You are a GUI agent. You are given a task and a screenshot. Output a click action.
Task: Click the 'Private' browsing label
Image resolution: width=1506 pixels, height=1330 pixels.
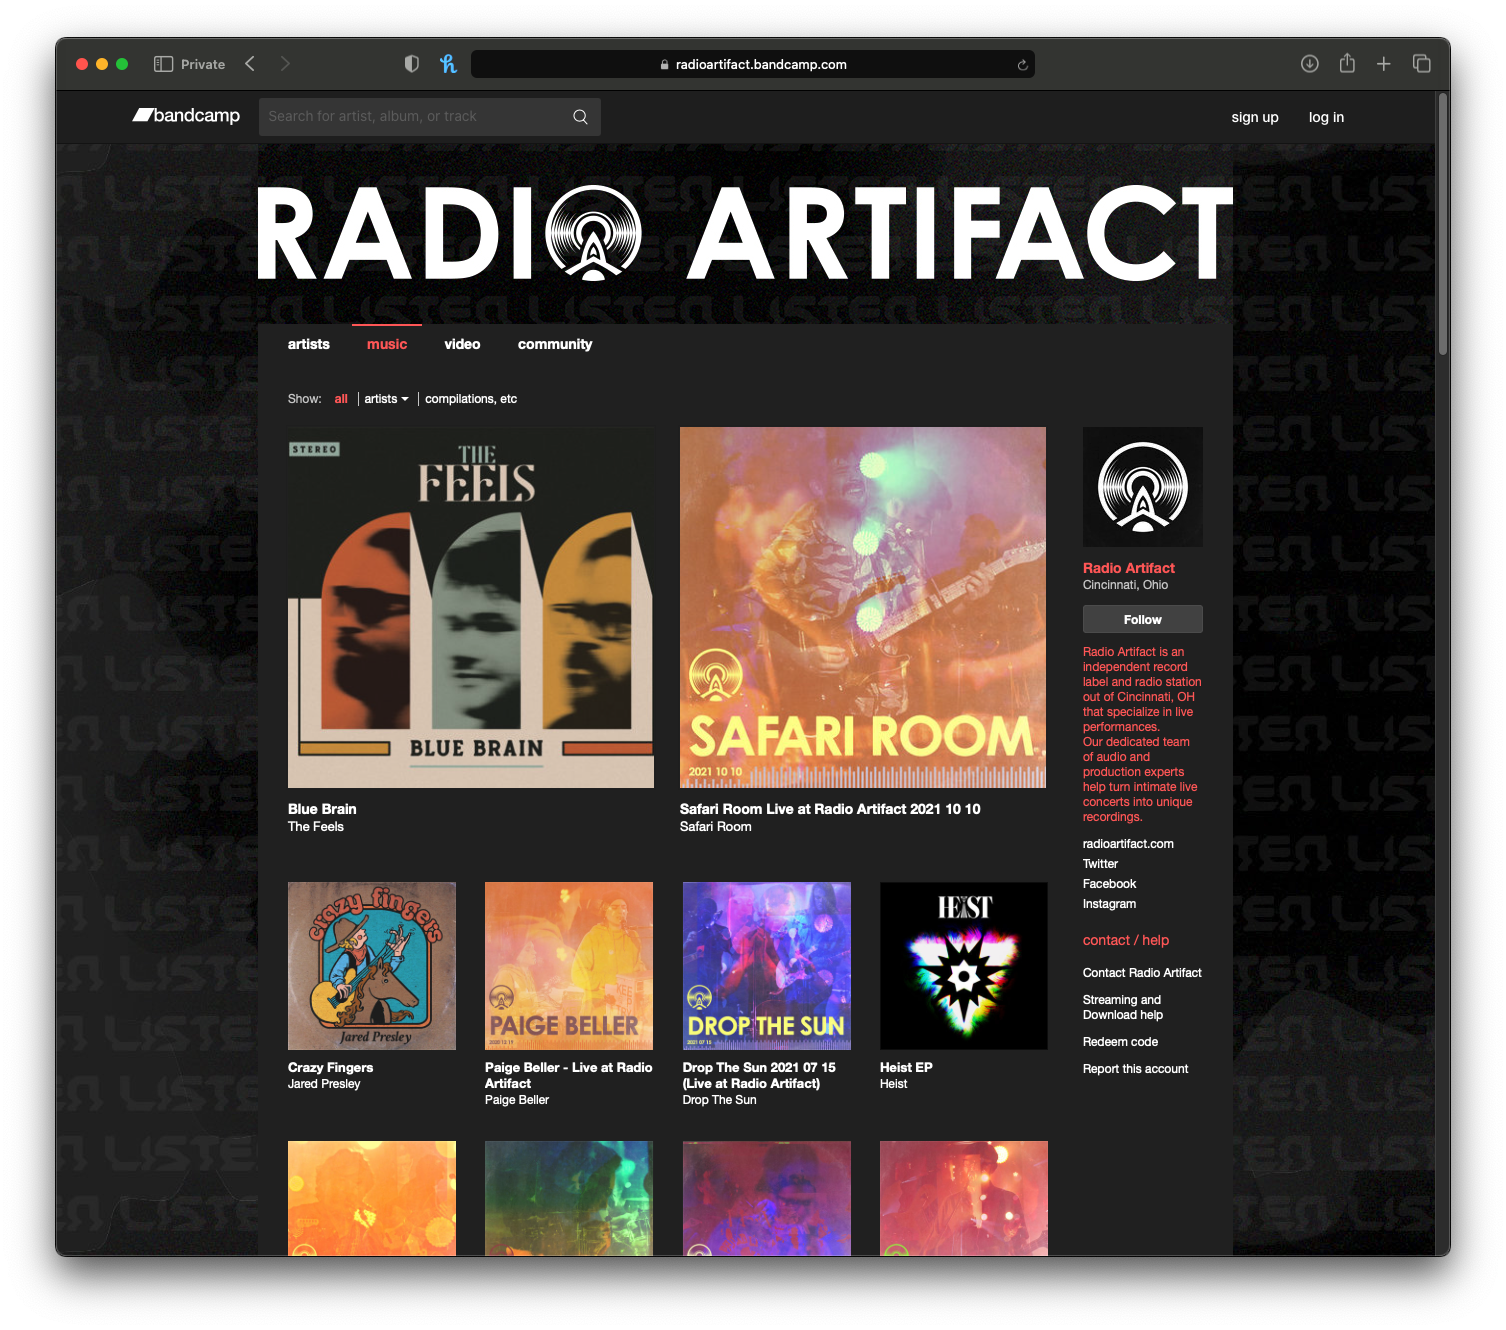(x=203, y=64)
